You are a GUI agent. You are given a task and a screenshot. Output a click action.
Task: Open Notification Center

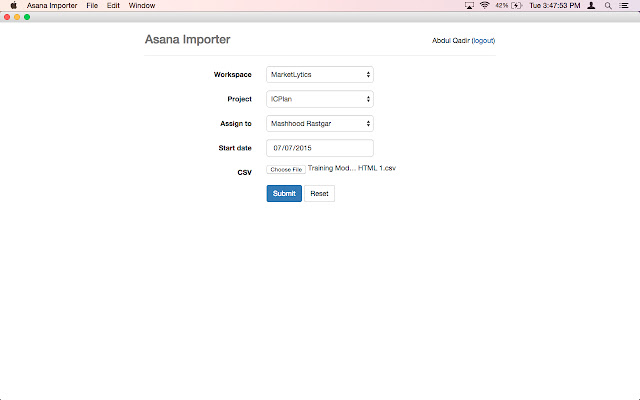(624, 5)
